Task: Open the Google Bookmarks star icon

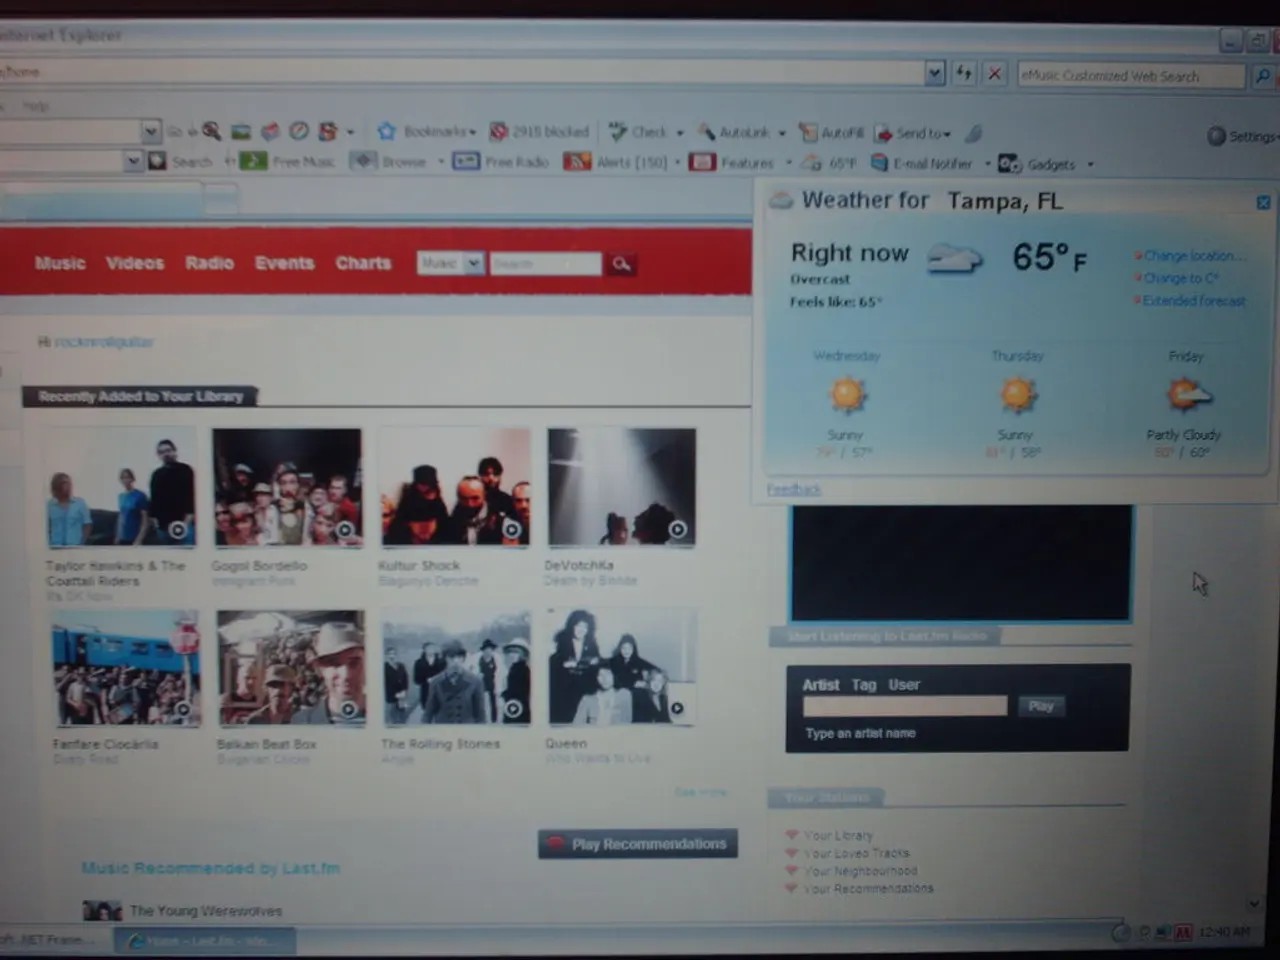Action: pos(386,131)
